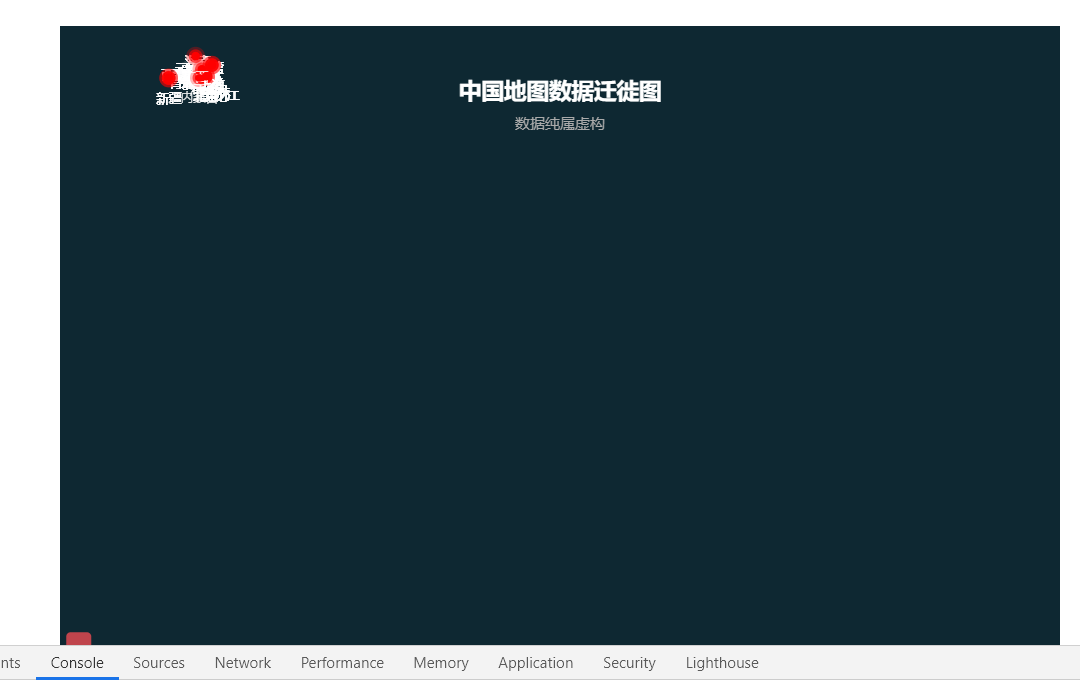Click the subtitle 数据纯属虚构

tap(560, 124)
